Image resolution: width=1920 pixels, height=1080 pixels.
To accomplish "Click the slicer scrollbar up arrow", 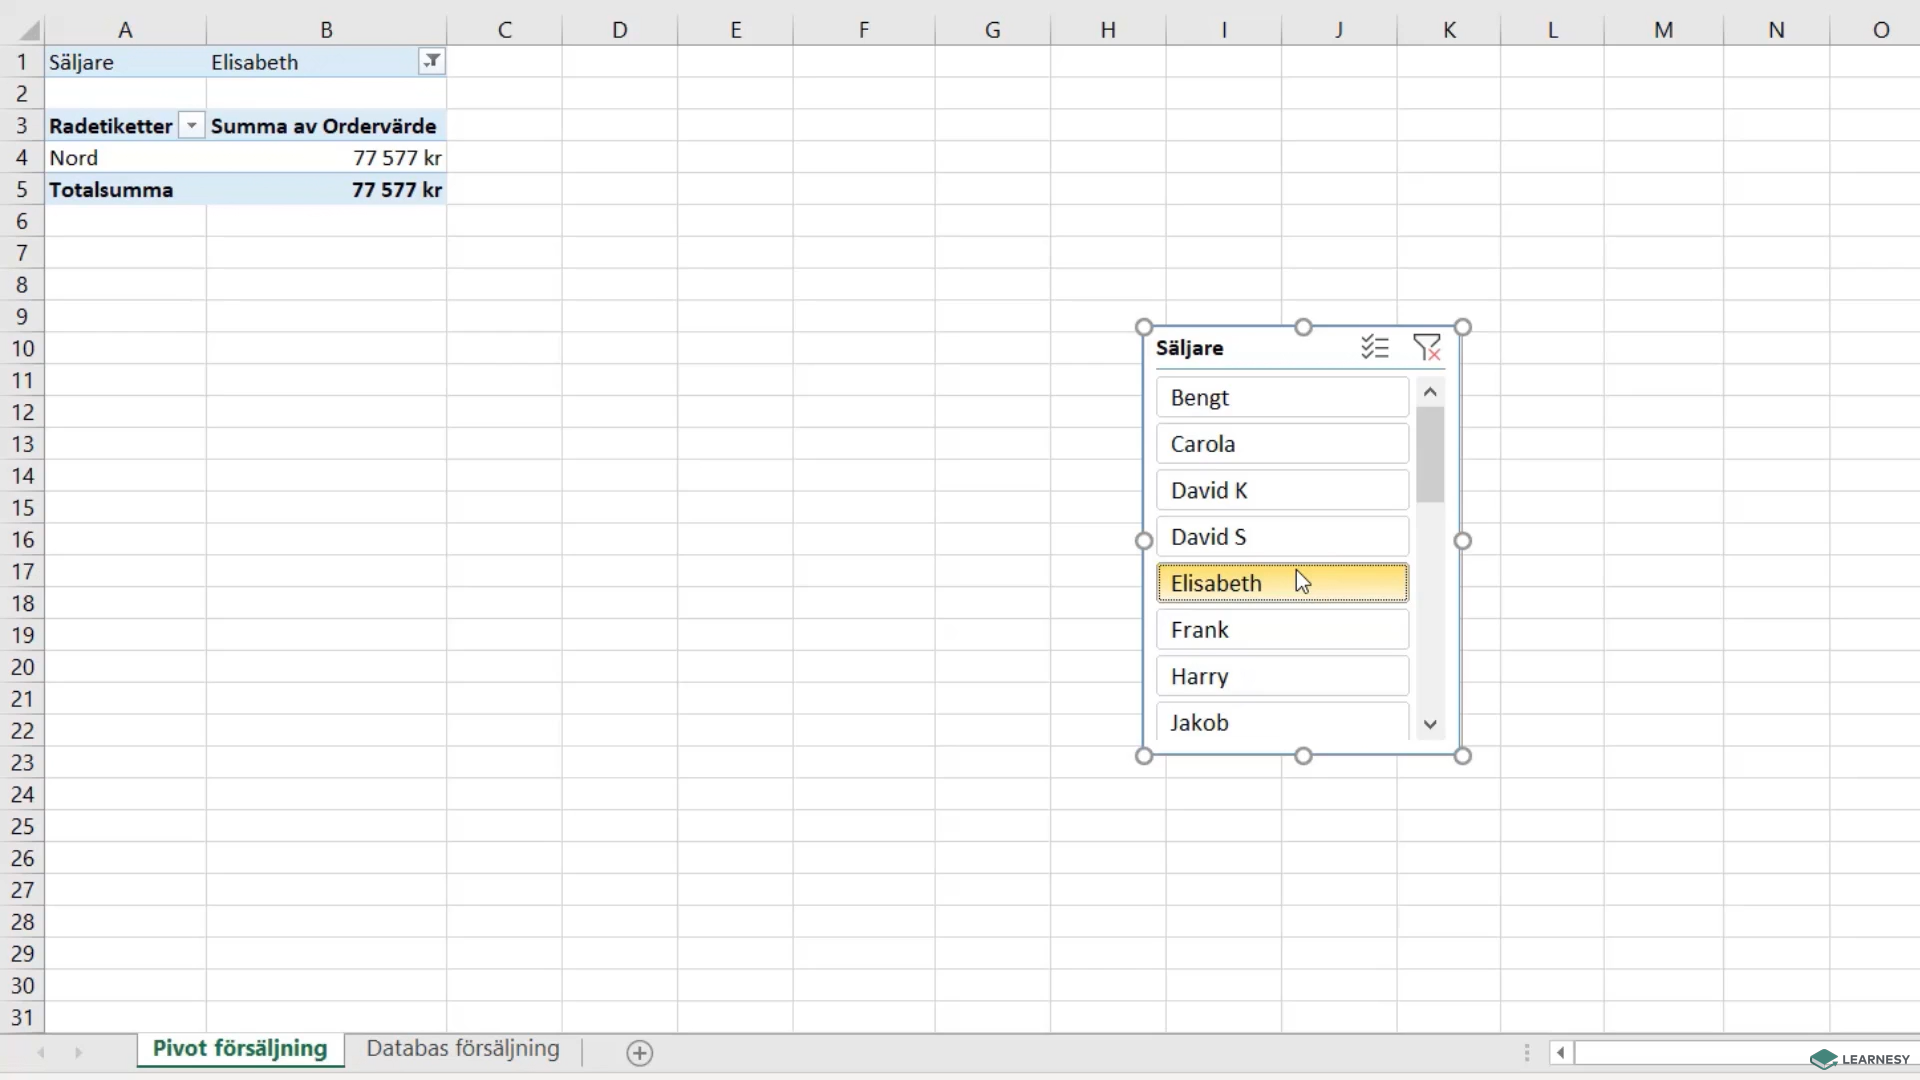I will point(1430,392).
